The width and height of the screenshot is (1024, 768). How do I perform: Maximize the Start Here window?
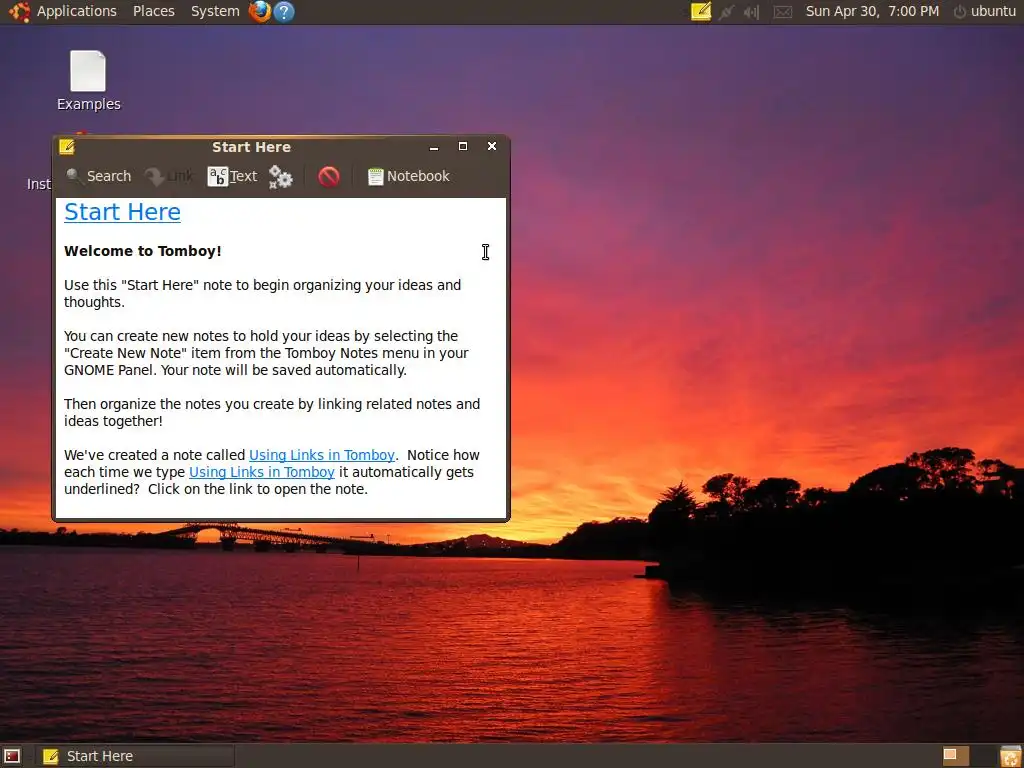point(463,146)
